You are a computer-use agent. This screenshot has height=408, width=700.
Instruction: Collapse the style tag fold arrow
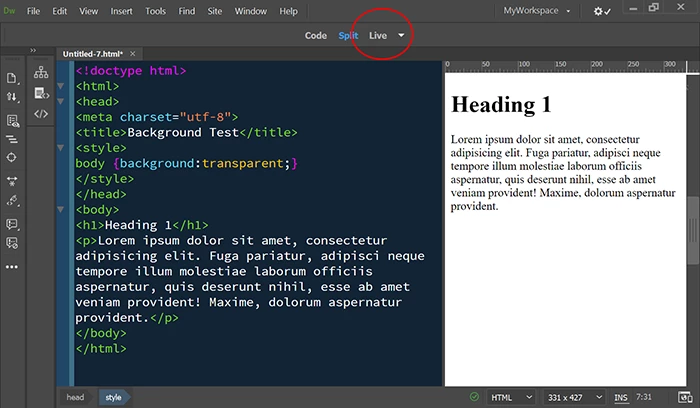(x=61, y=148)
